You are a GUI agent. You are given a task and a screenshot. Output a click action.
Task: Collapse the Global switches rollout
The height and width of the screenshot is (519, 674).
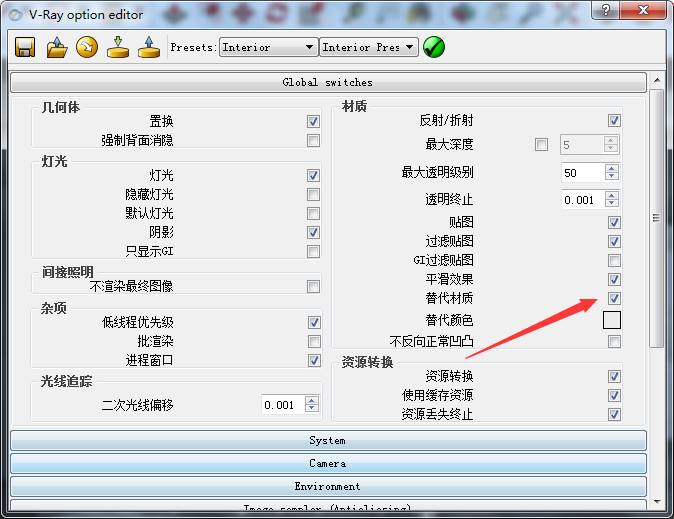tap(328, 82)
